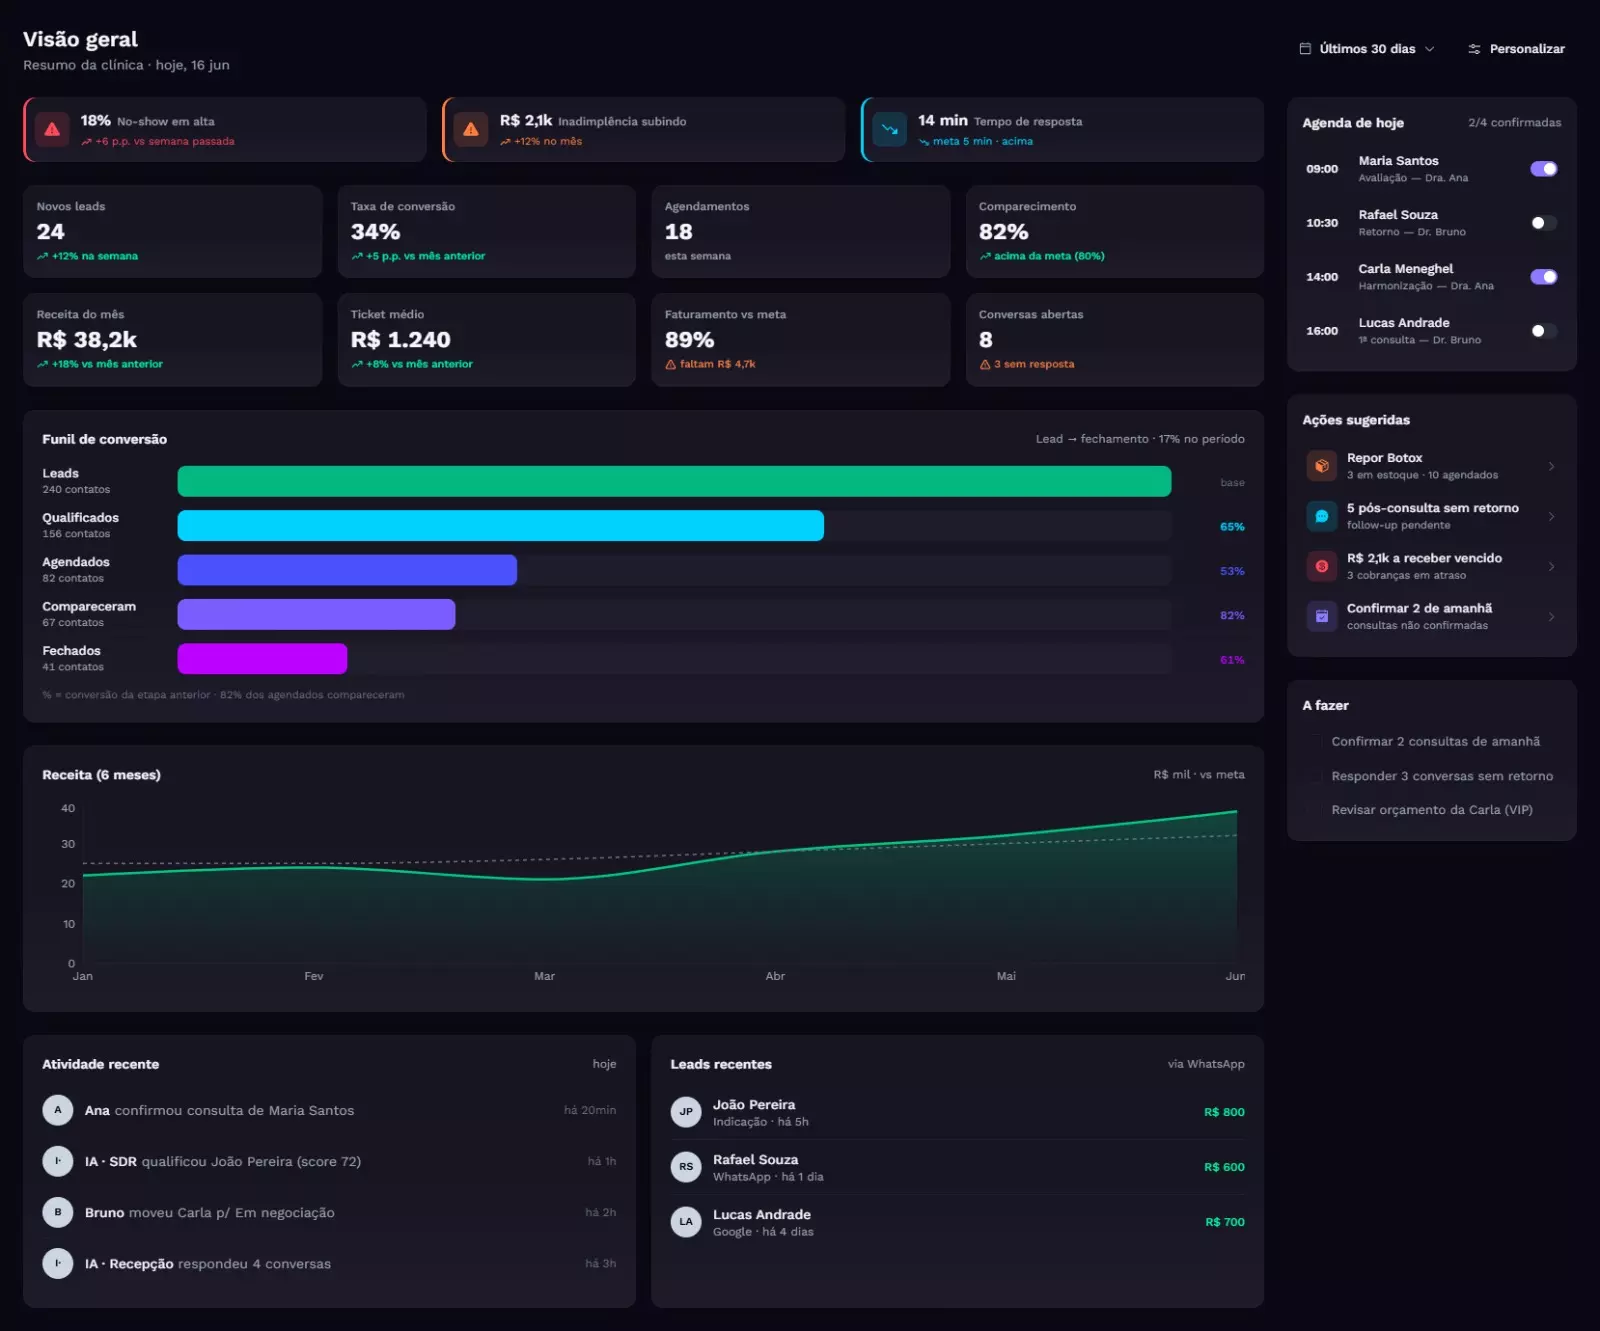This screenshot has width=1600, height=1331.
Task: Click the Confirmar 2 de amanhã calendar icon
Action: tap(1322, 616)
